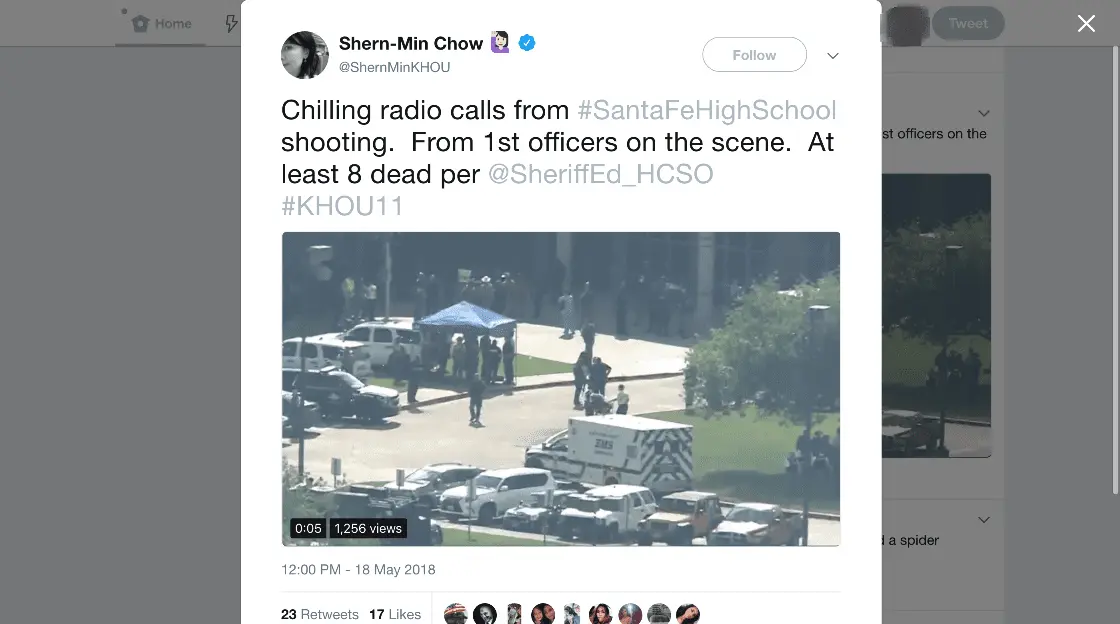1120x624 pixels.
Task: Open Moments lightning bolt icon
Action: [x=231, y=24]
